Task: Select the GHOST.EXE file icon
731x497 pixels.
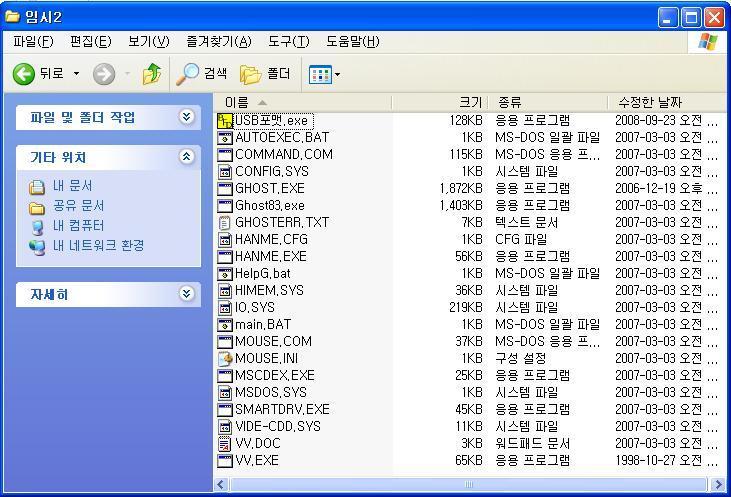Action: 225,188
